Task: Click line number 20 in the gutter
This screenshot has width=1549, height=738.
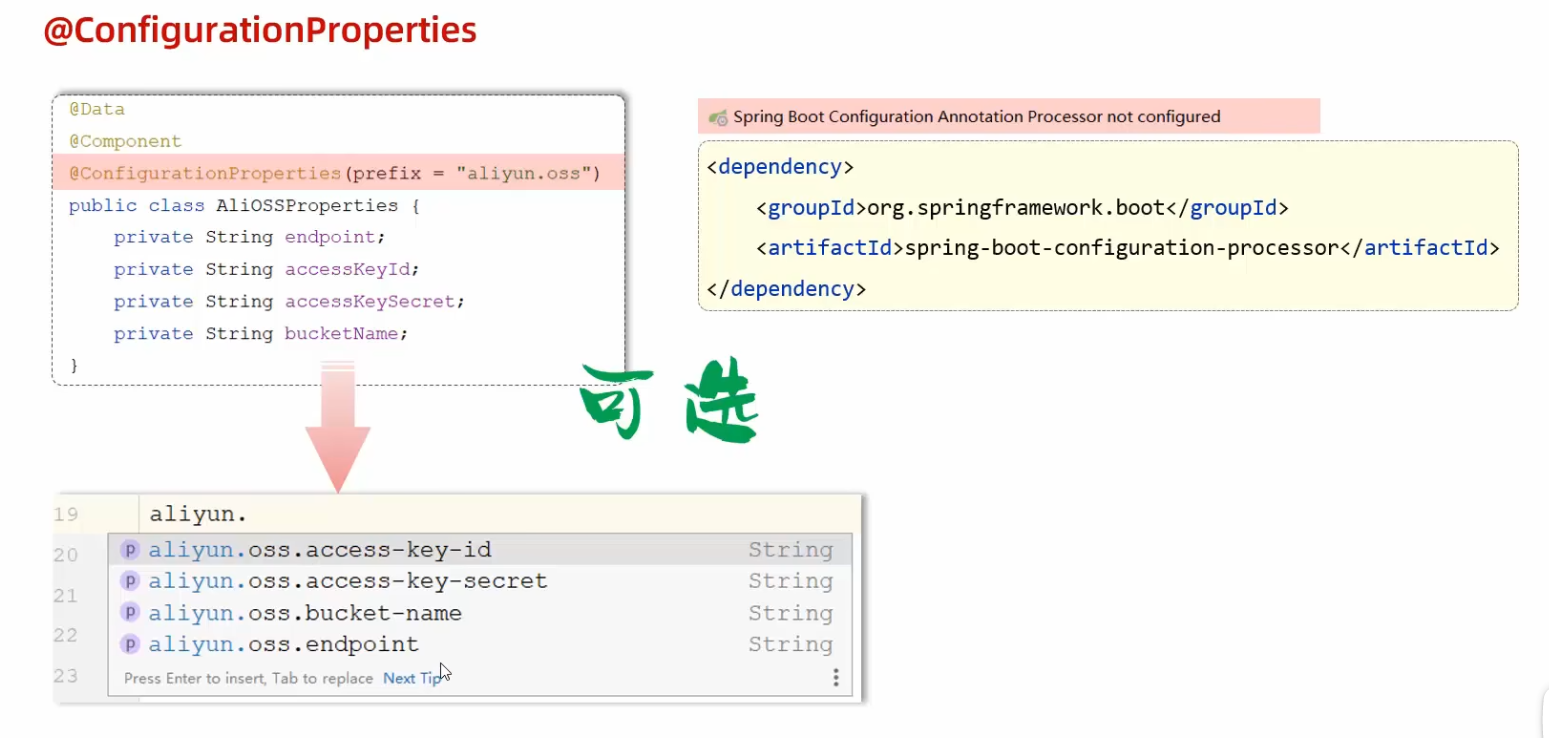Action: coord(66,555)
